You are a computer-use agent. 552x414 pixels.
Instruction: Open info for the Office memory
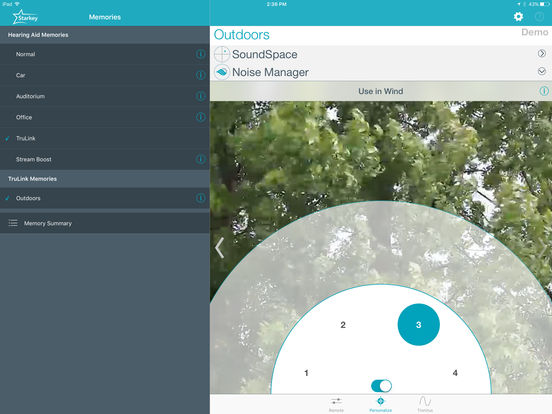click(x=200, y=117)
